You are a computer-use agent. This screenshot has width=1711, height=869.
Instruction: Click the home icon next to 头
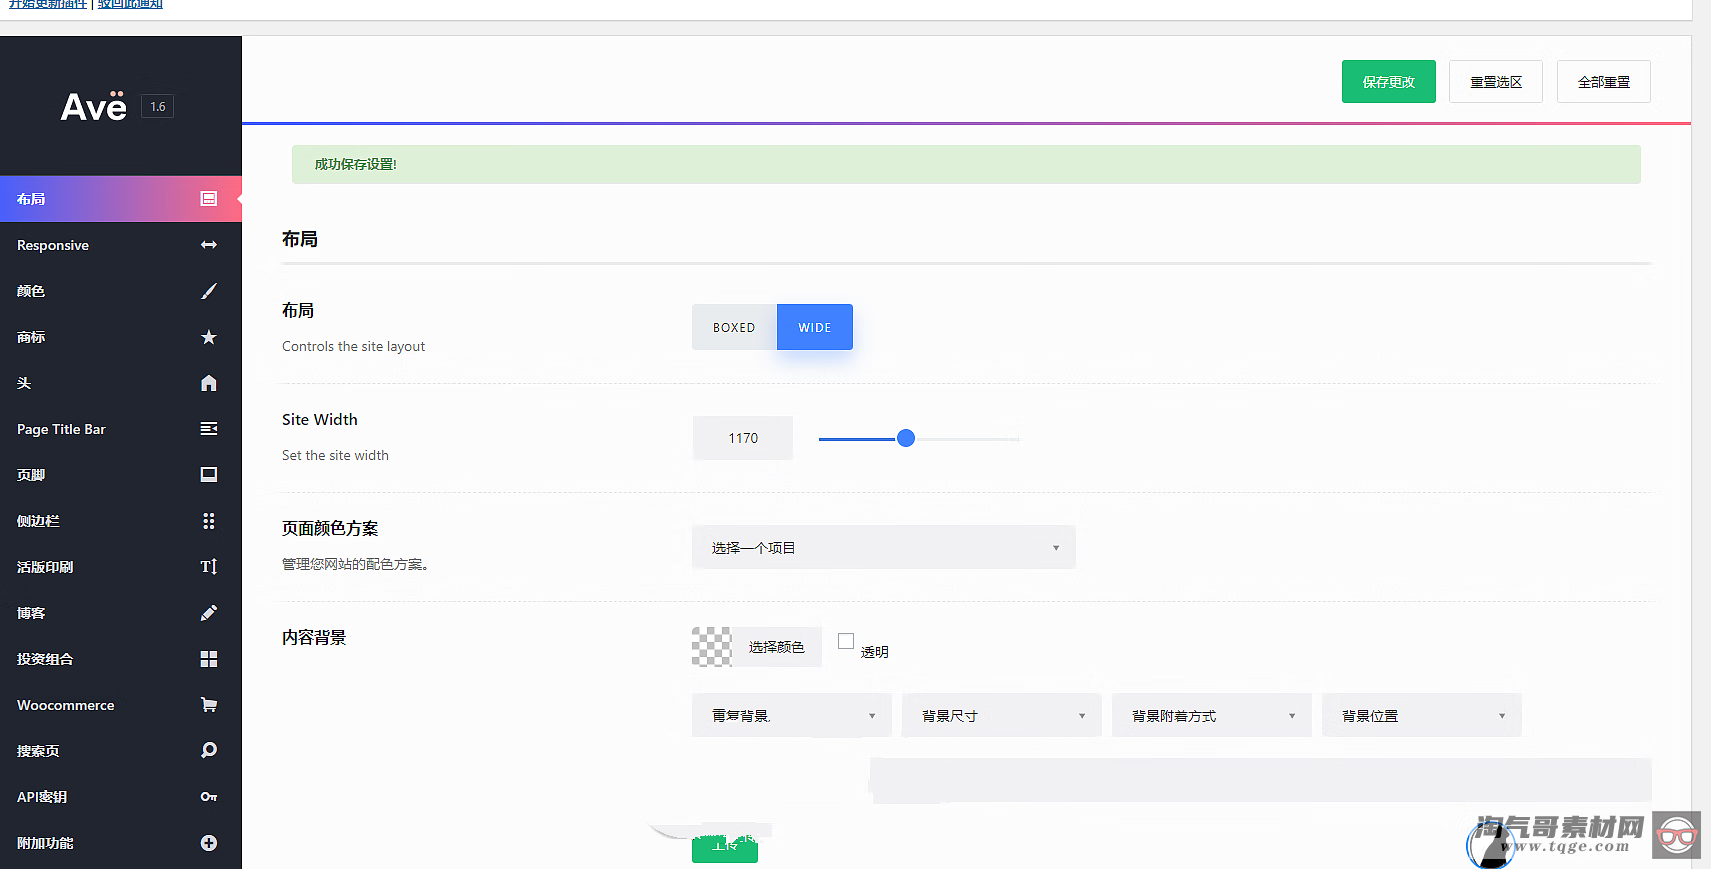click(208, 383)
